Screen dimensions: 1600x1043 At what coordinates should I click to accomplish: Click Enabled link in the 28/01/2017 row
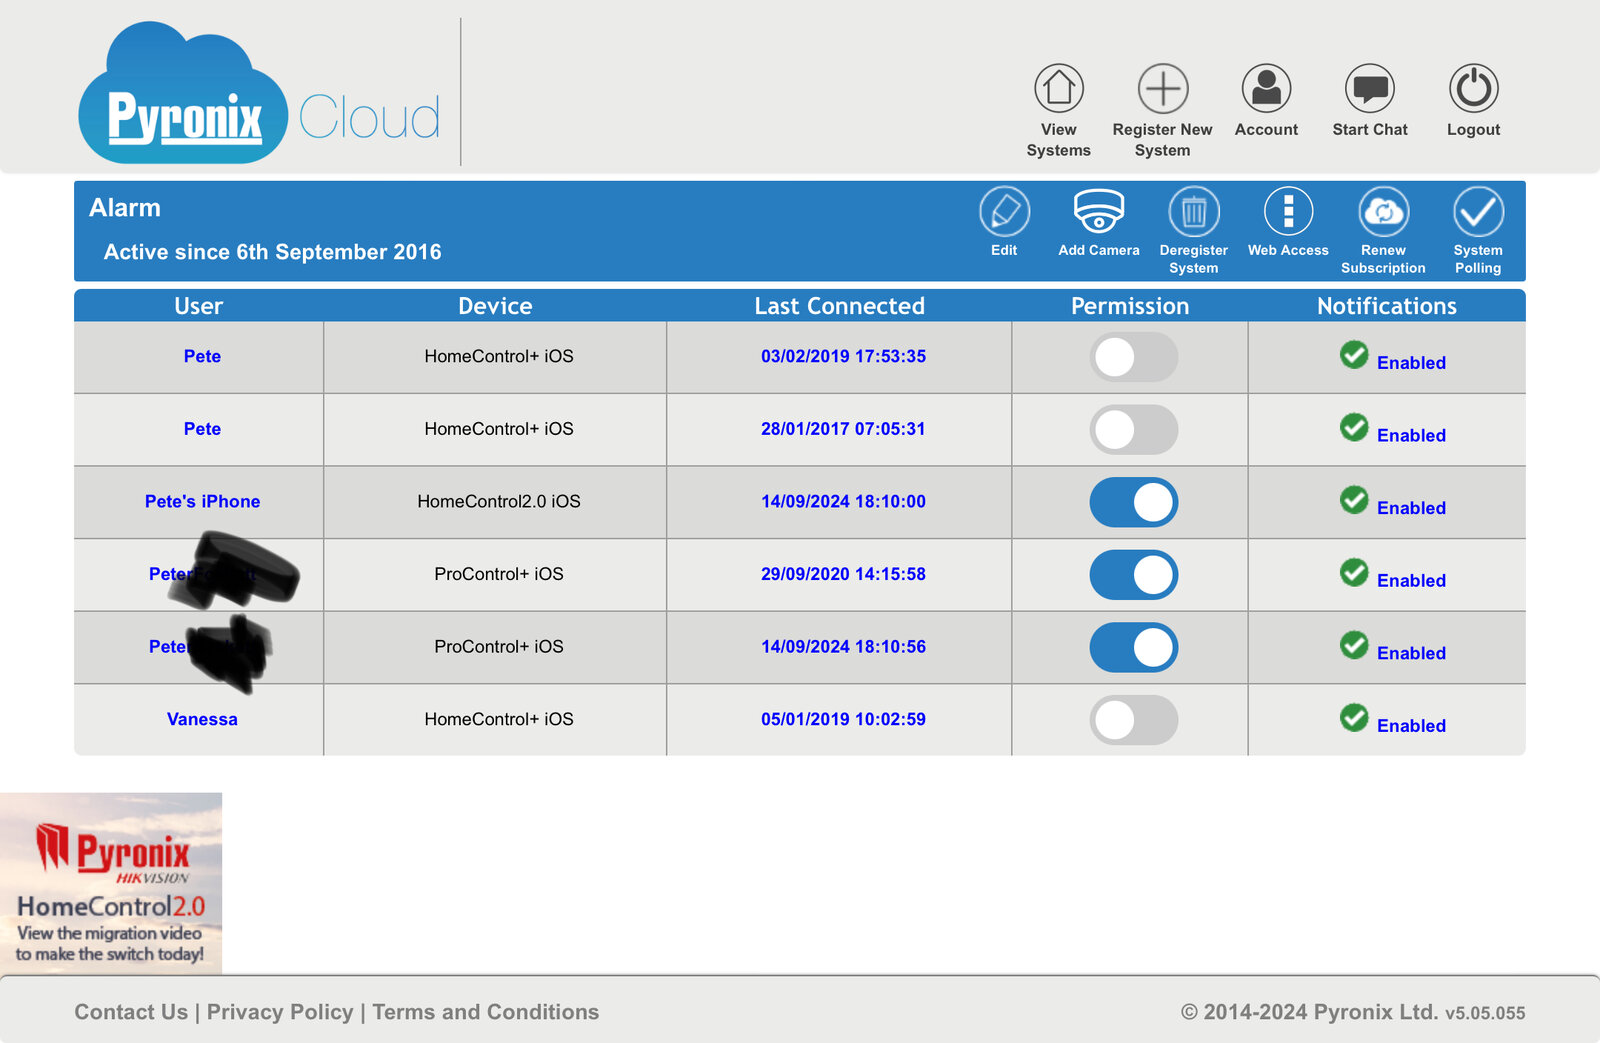[1411, 436]
